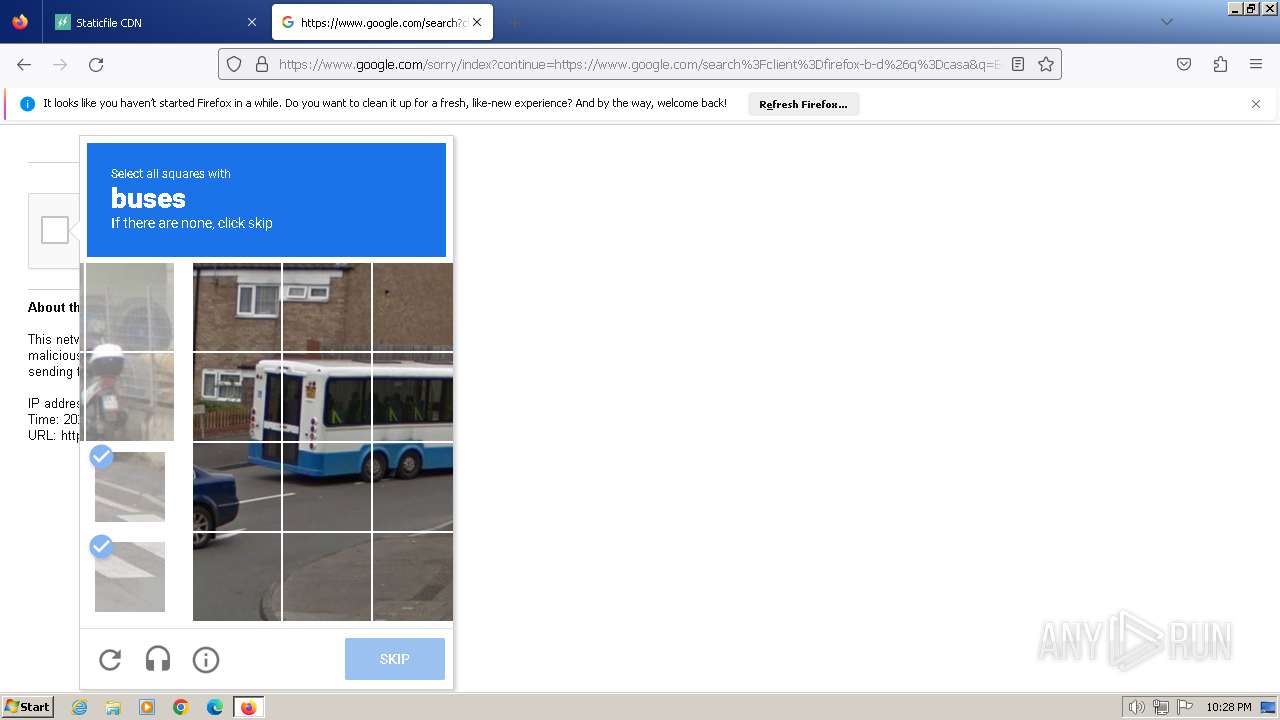Go back to the previous page
Viewport: 1280px width, 720px height.
[x=24, y=64]
